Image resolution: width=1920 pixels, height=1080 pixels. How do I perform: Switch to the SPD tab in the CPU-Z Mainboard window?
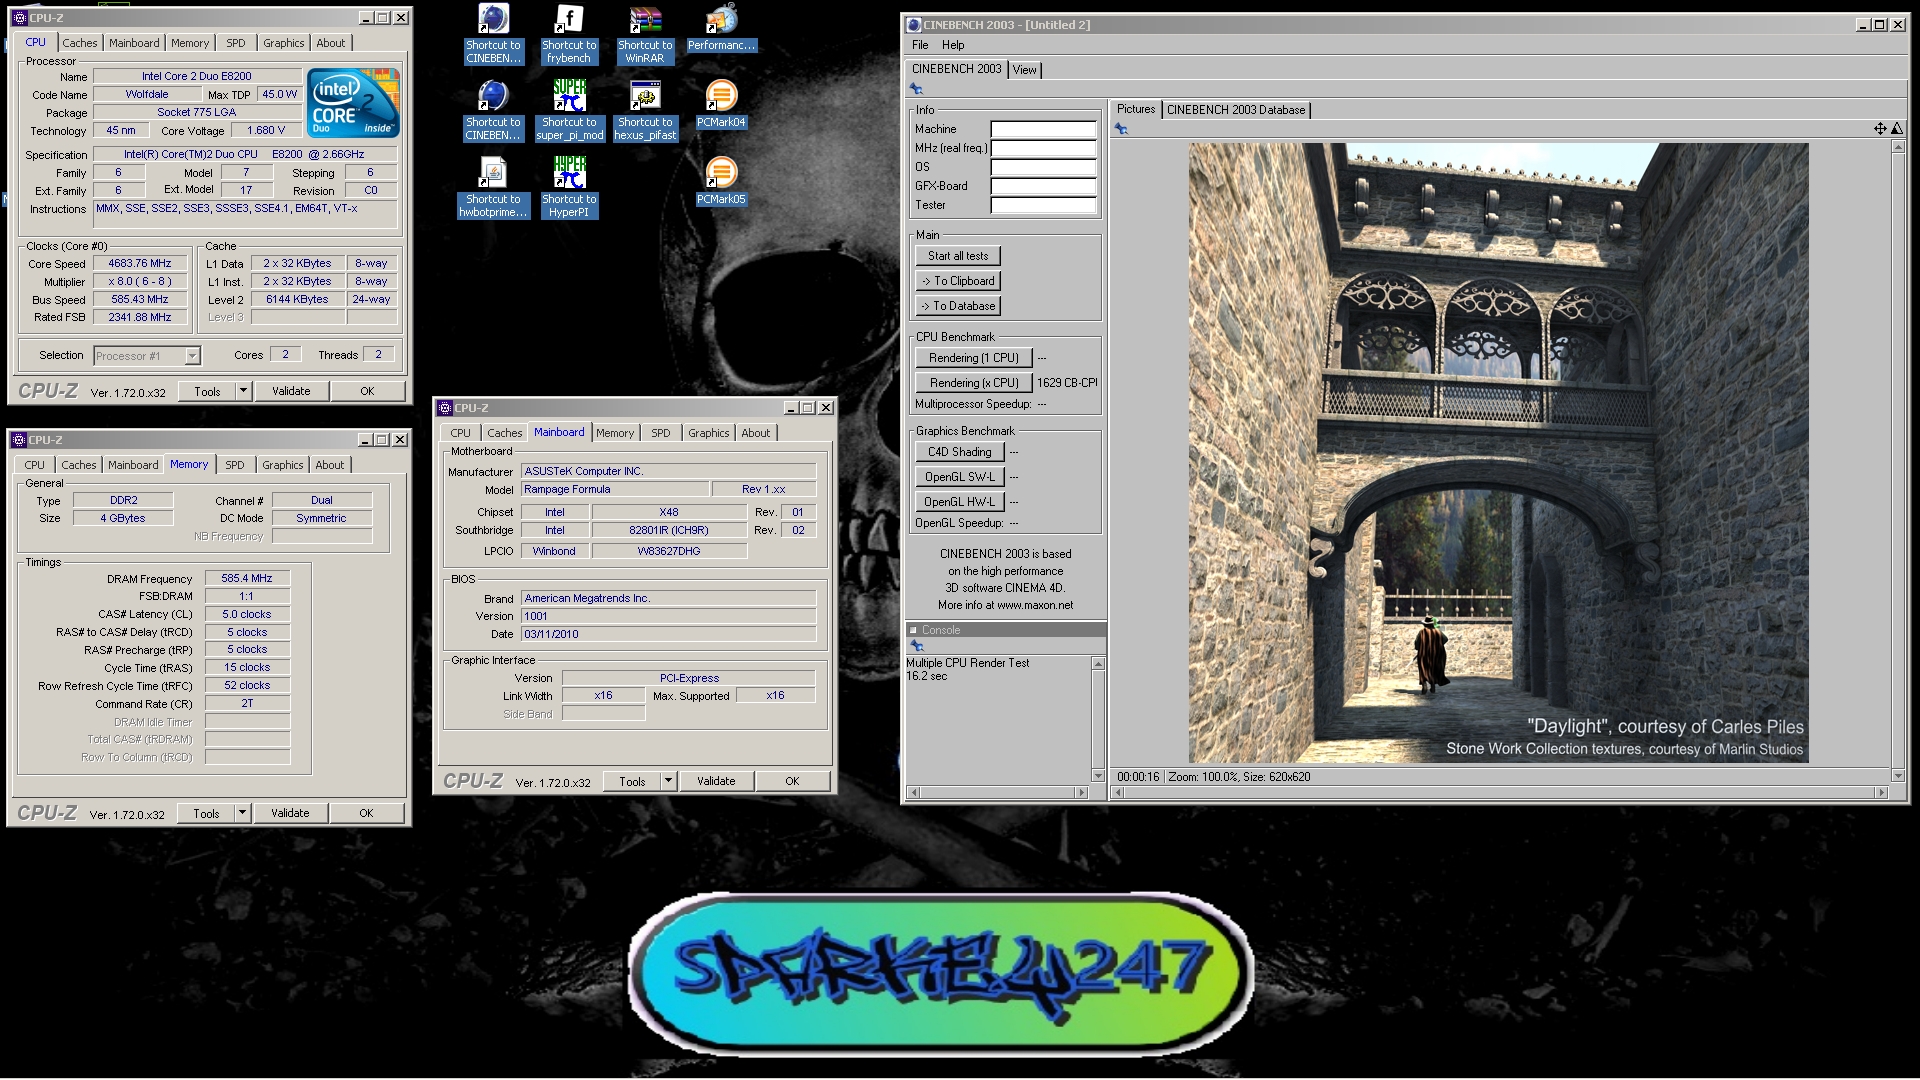coord(661,433)
